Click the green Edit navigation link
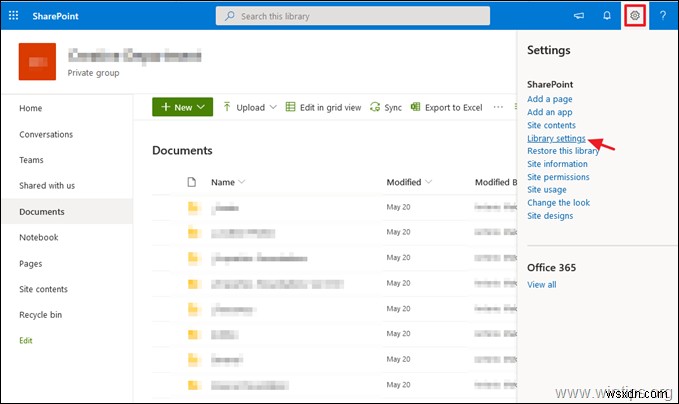The height and width of the screenshot is (404, 679). (x=26, y=340)
